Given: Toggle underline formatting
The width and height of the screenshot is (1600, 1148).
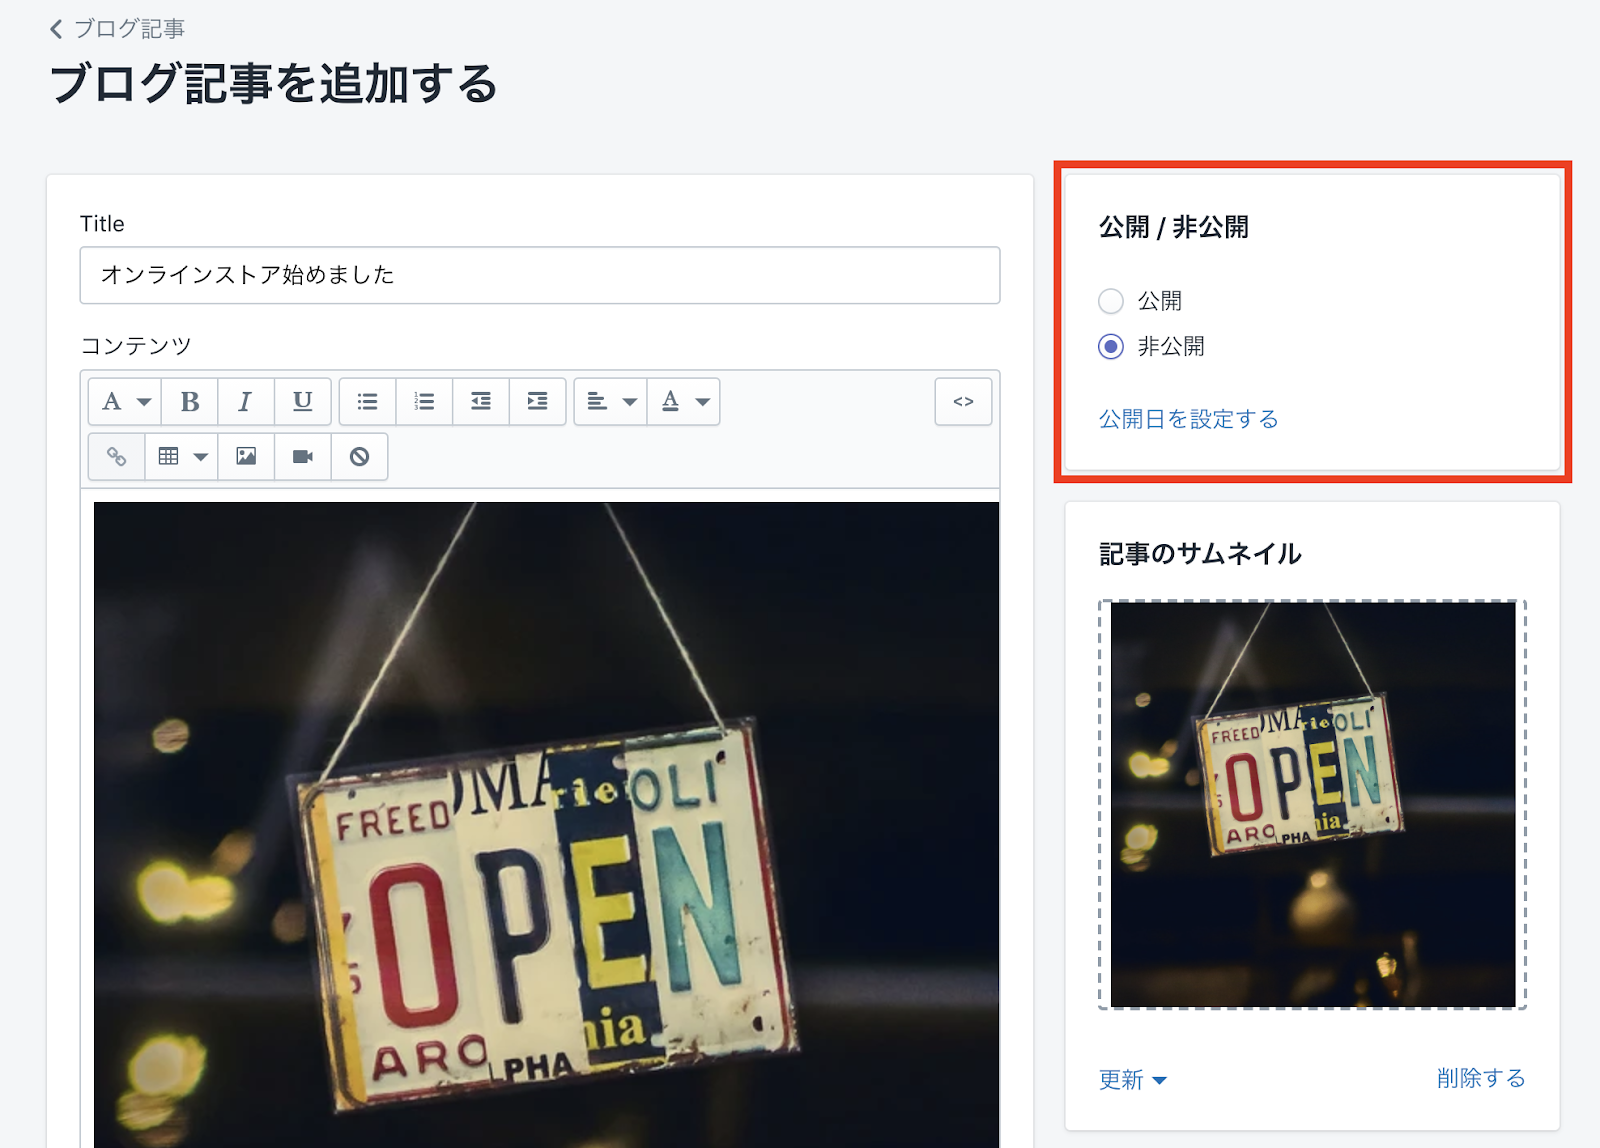Looking at the screenshot, I should (302, 402).
